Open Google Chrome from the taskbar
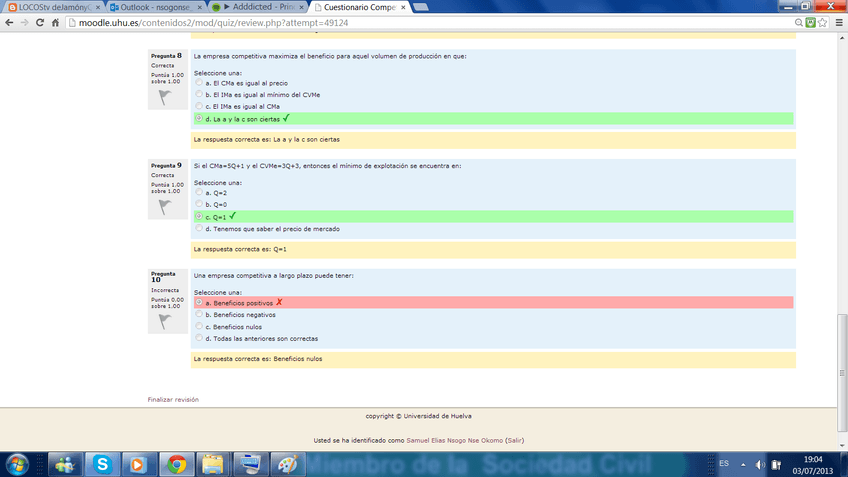 [176, 464]
